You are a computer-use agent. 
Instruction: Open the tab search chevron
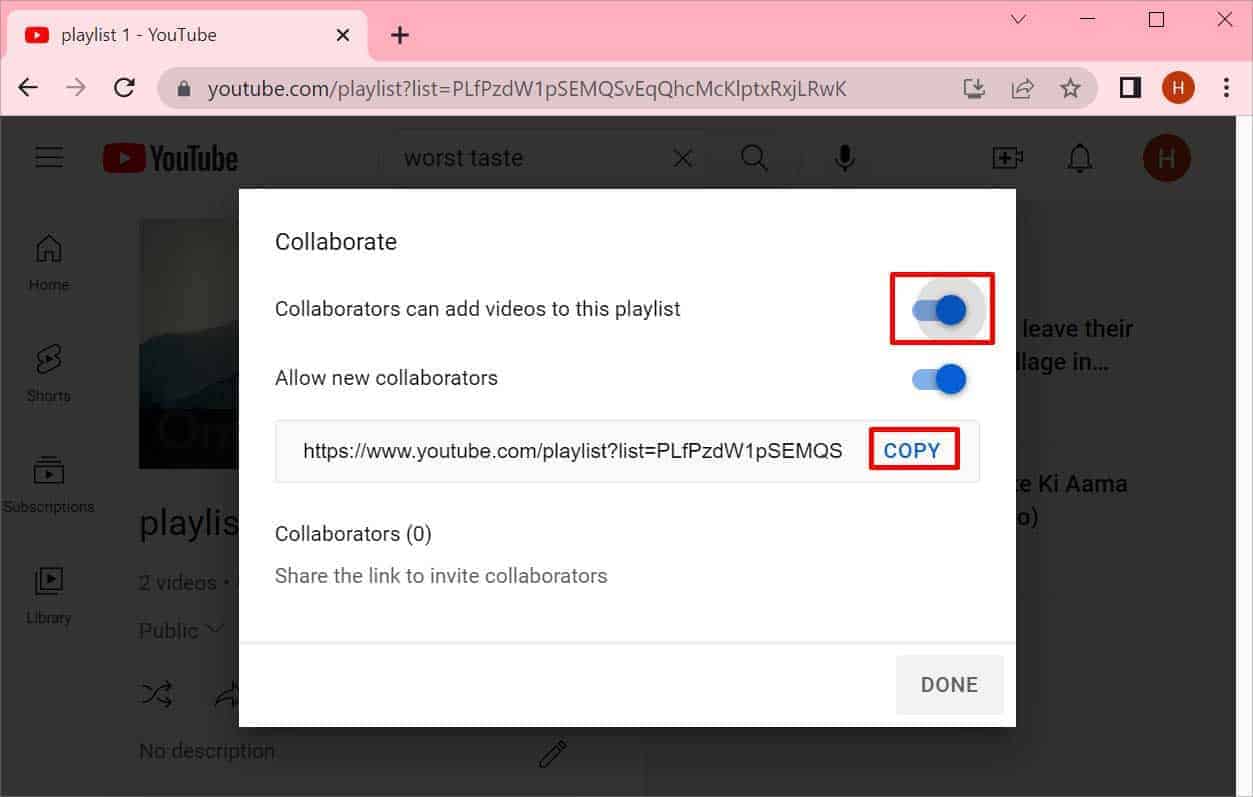tap(1018, 20)
